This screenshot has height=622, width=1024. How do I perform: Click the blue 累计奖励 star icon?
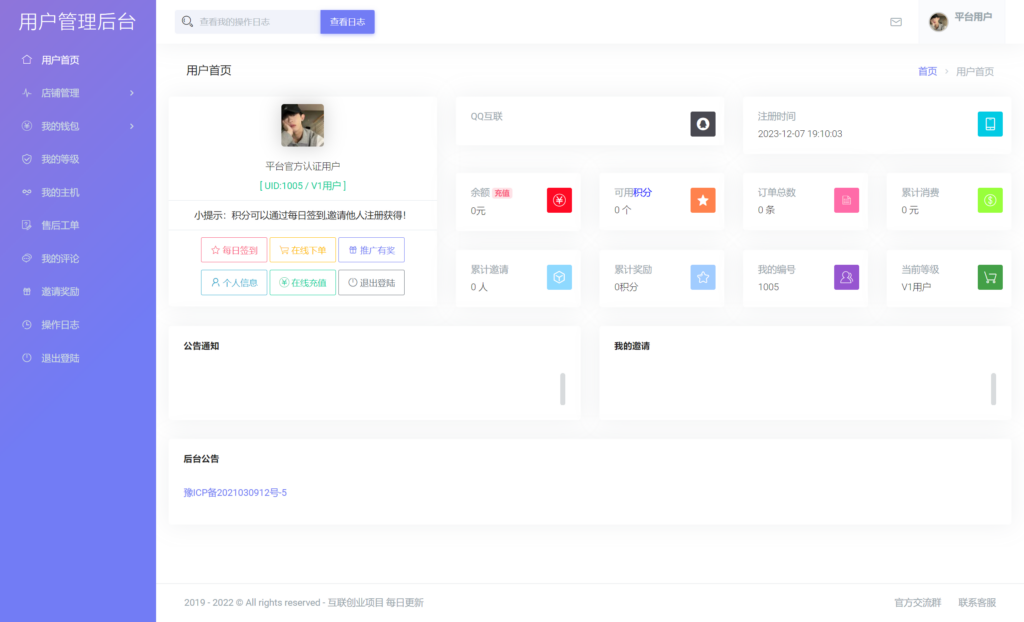click(703, 277)
